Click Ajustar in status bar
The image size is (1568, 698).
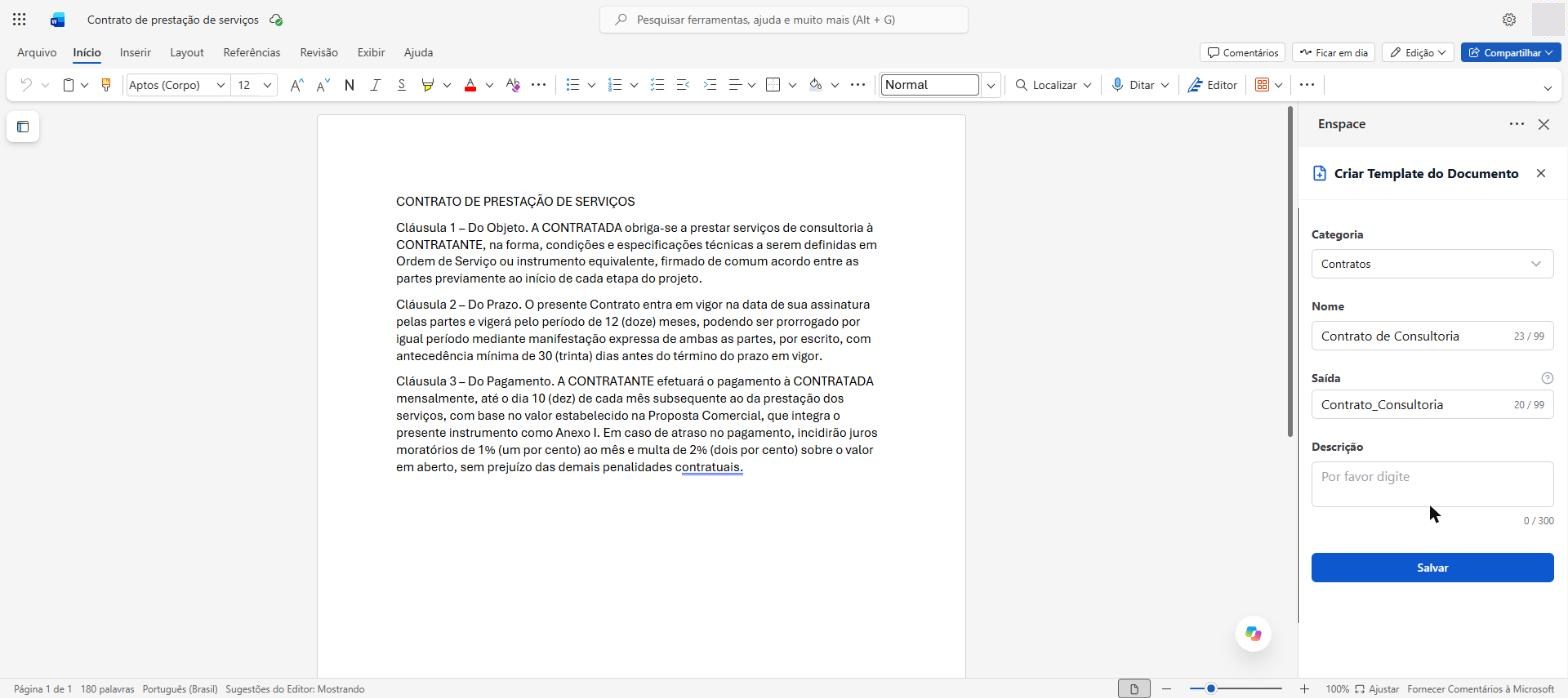(x=1376, y=689)
